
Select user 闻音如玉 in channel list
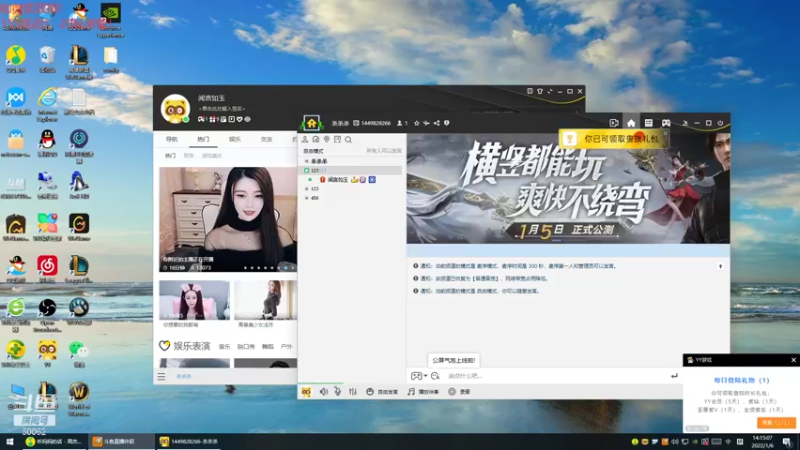338,180
